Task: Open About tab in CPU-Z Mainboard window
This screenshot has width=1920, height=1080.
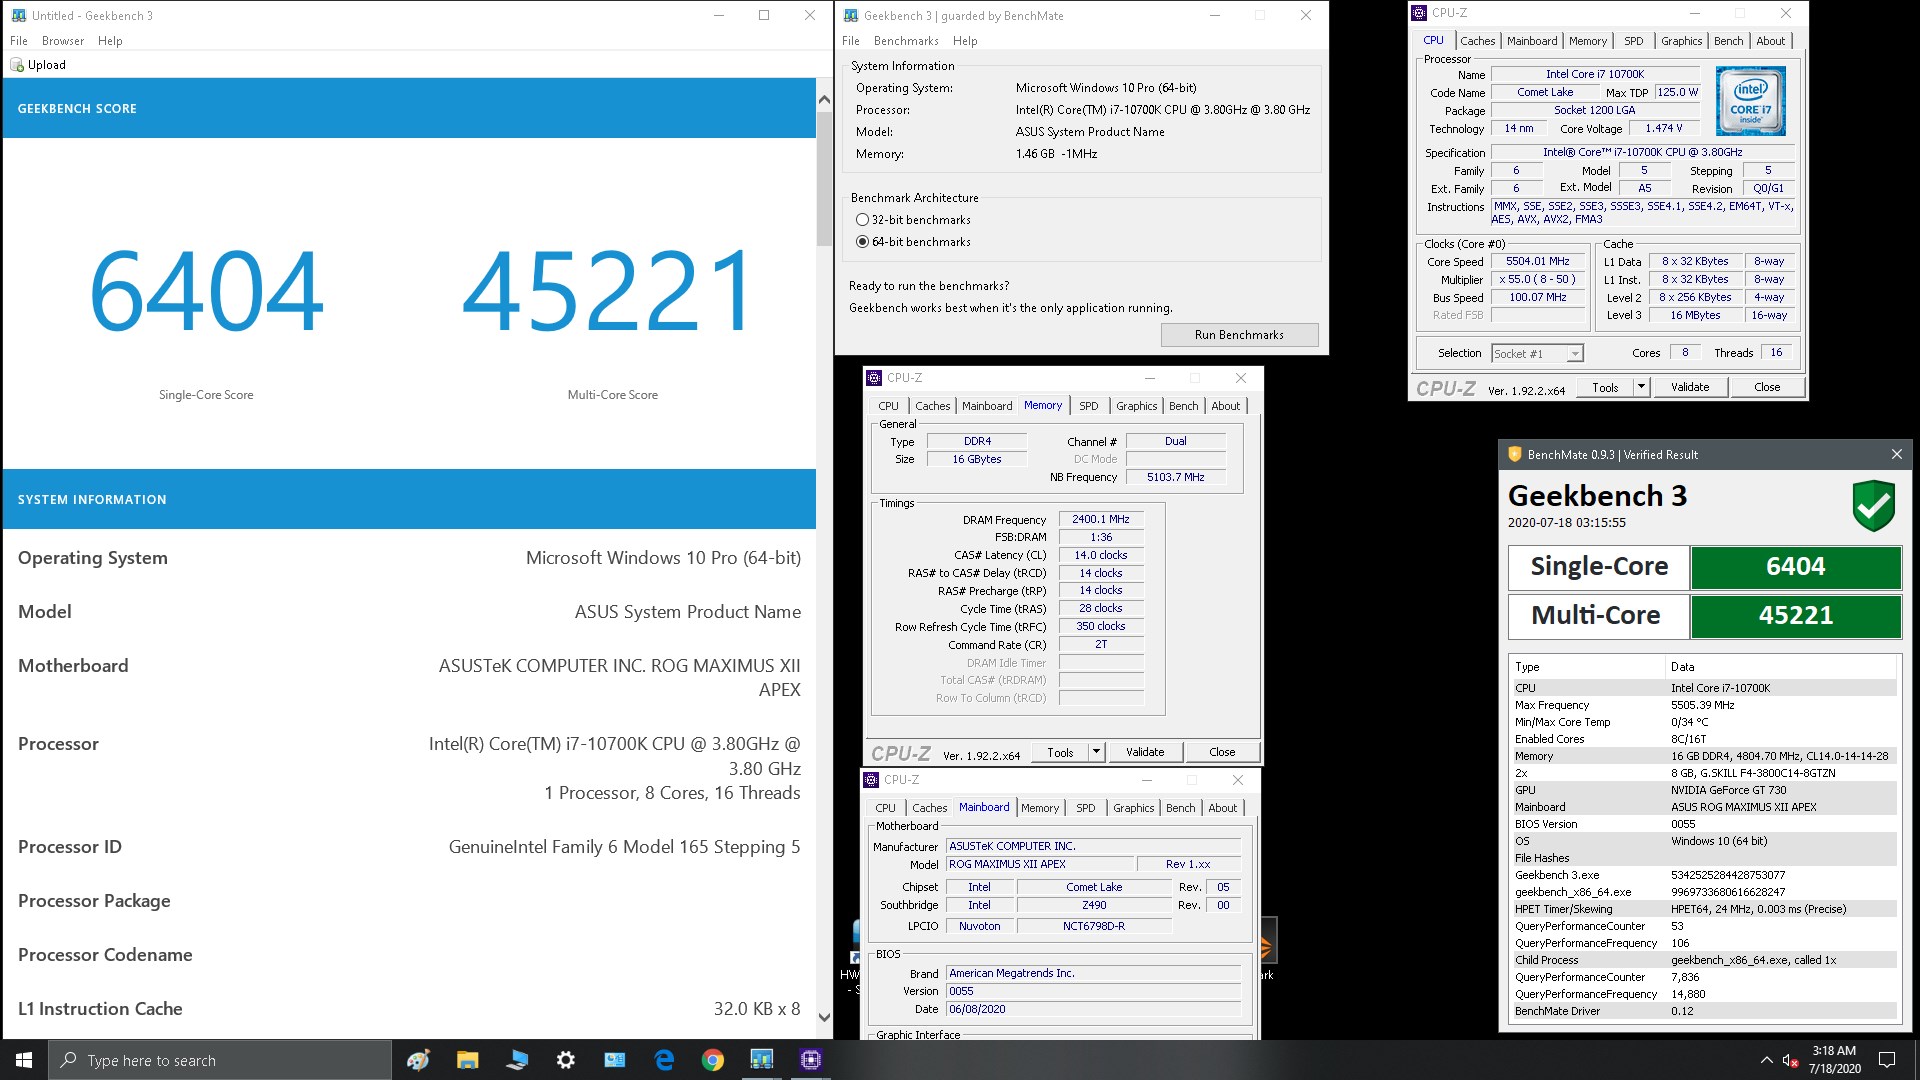Action: pos(1223,808)
